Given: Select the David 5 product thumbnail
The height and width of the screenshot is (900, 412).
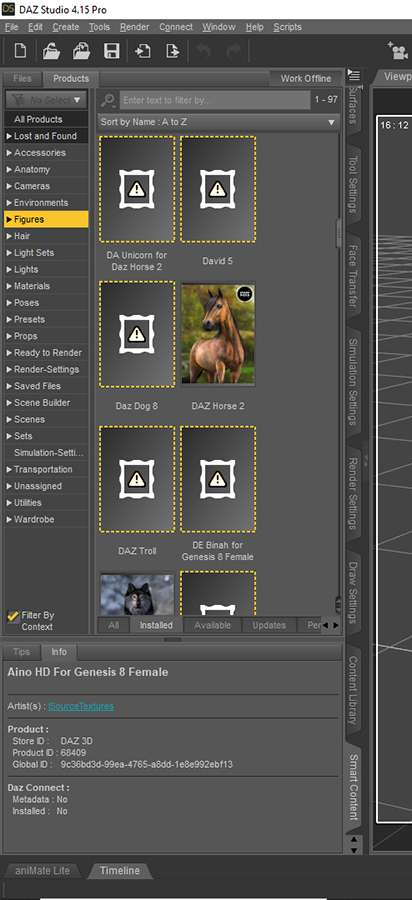Looking at the screenshot, I should point(218,189).
